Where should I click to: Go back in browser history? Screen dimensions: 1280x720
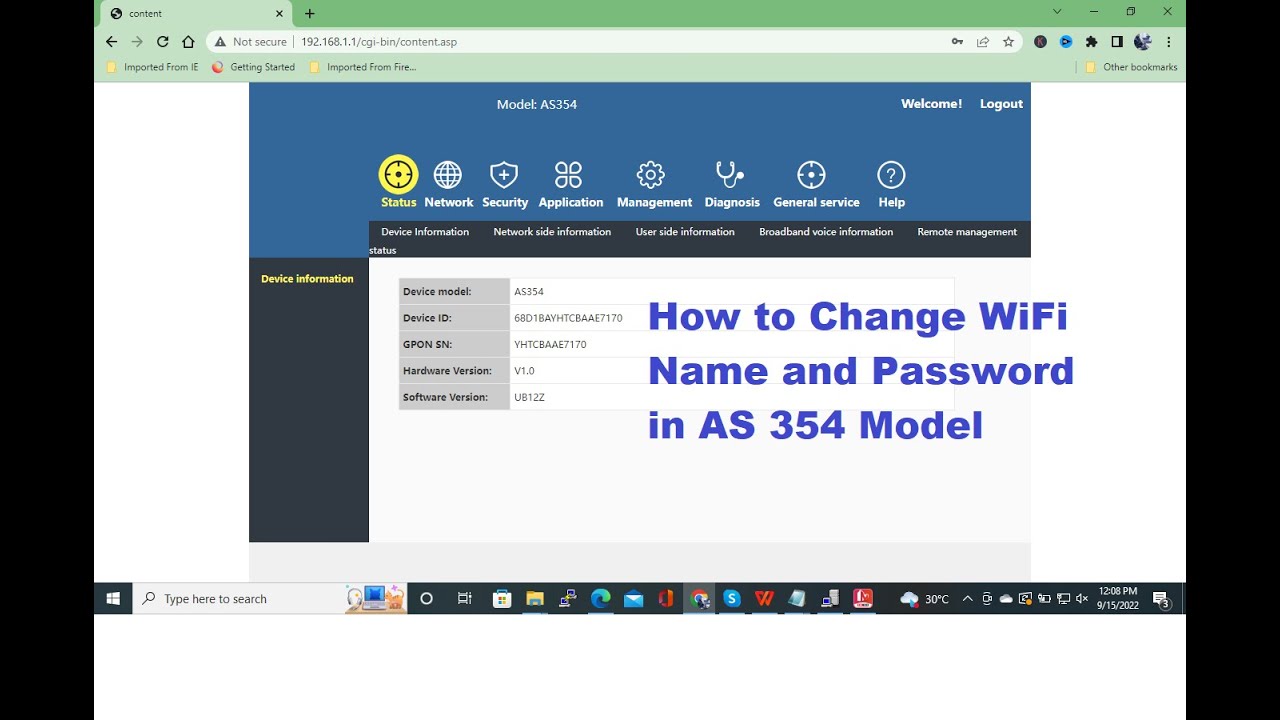click(111, 42)
